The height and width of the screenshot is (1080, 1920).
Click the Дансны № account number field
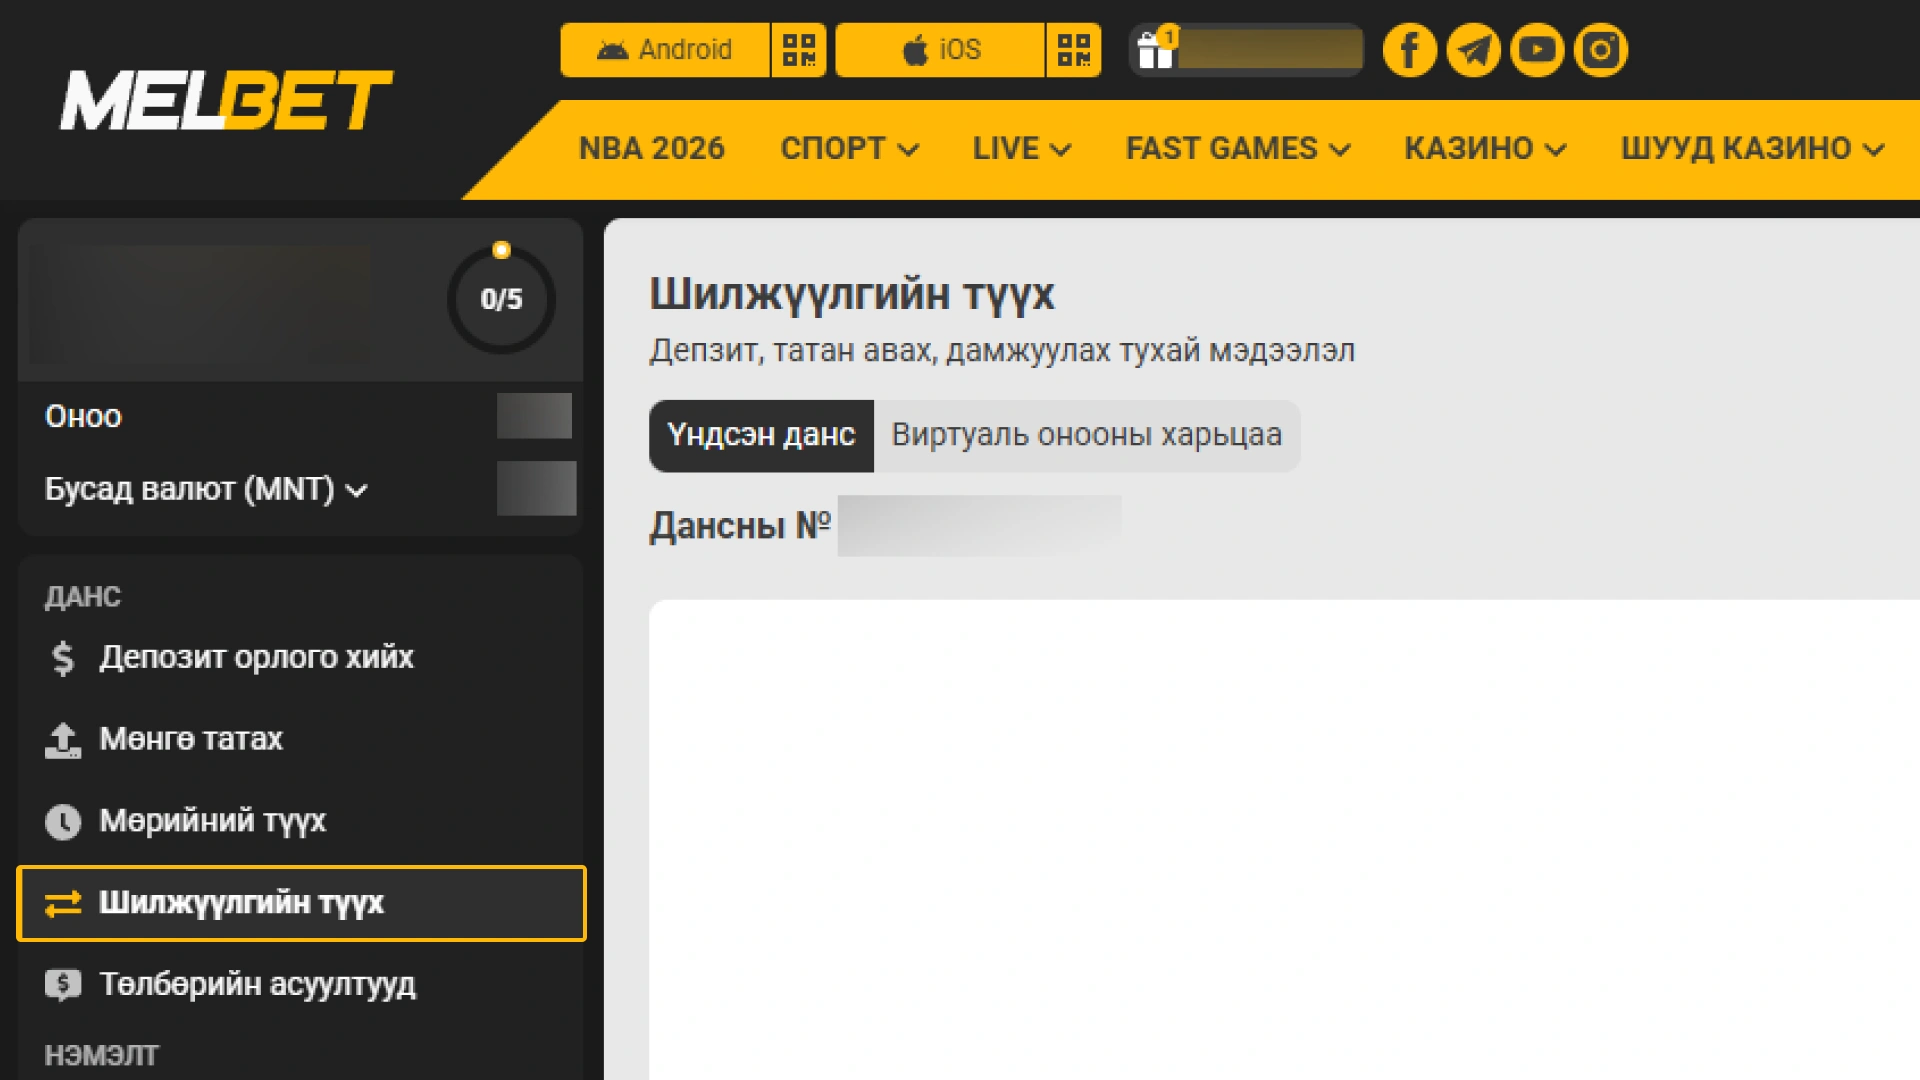[979, 525]
